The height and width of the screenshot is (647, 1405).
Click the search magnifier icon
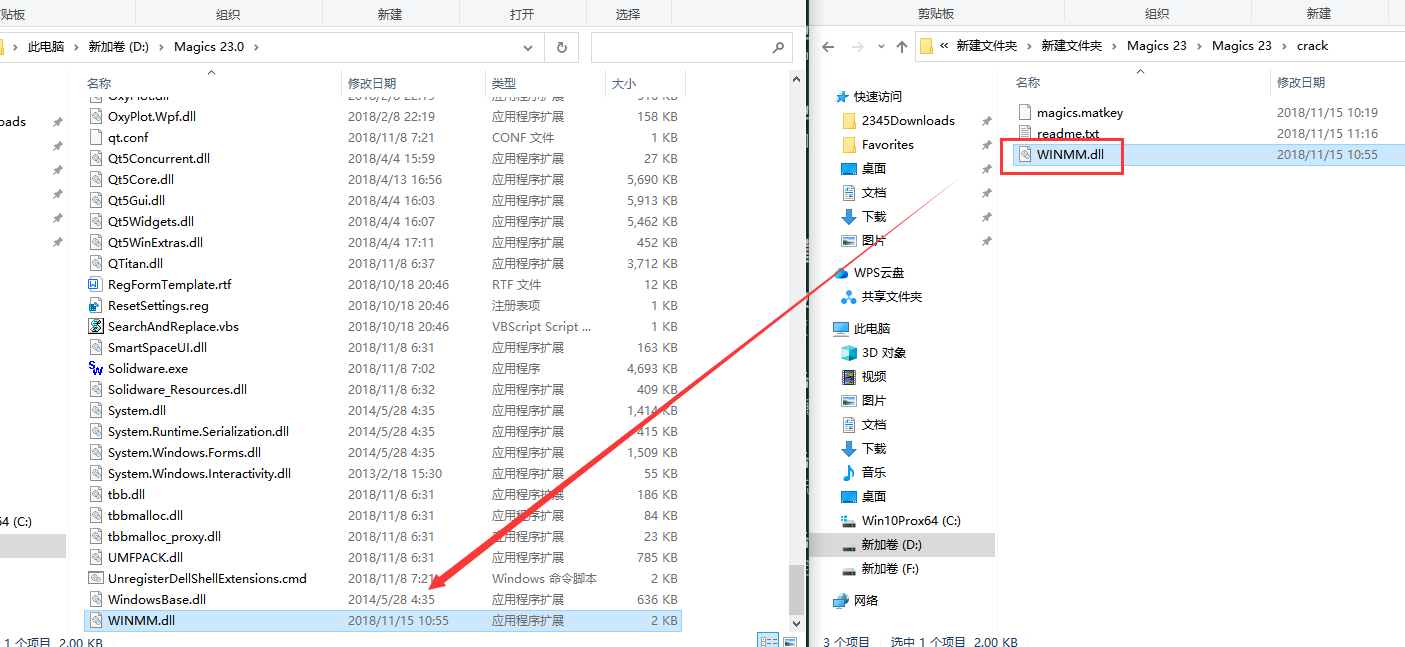tap(779, 47)
